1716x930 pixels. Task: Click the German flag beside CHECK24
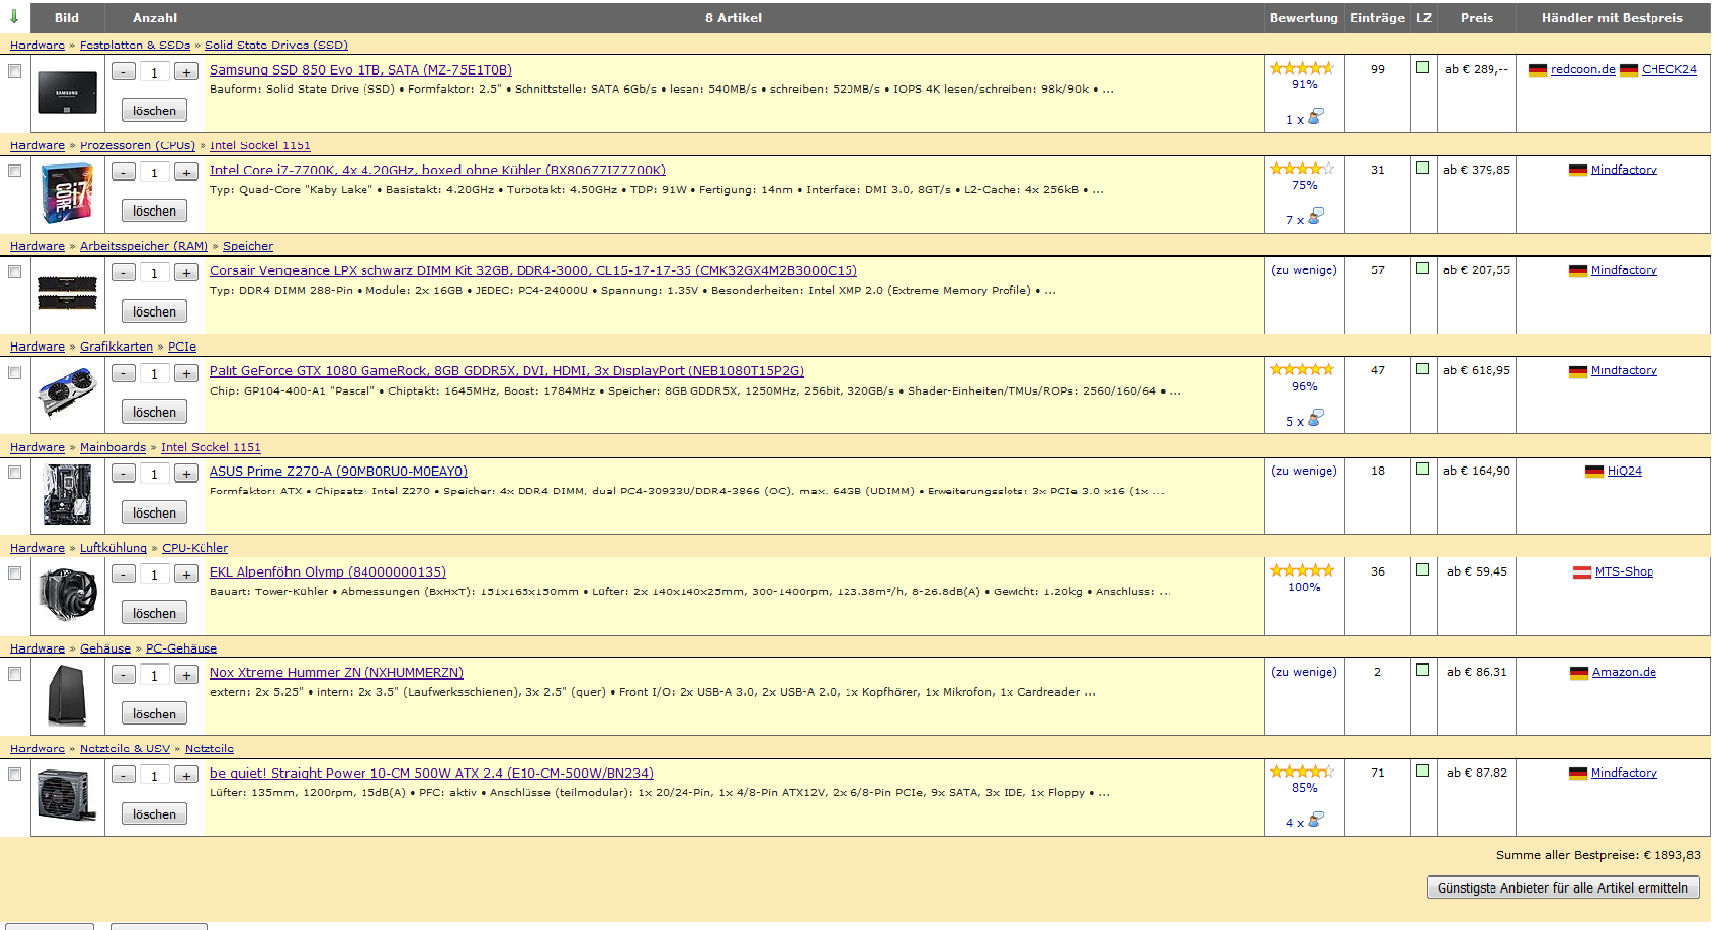coord(1629,70)
